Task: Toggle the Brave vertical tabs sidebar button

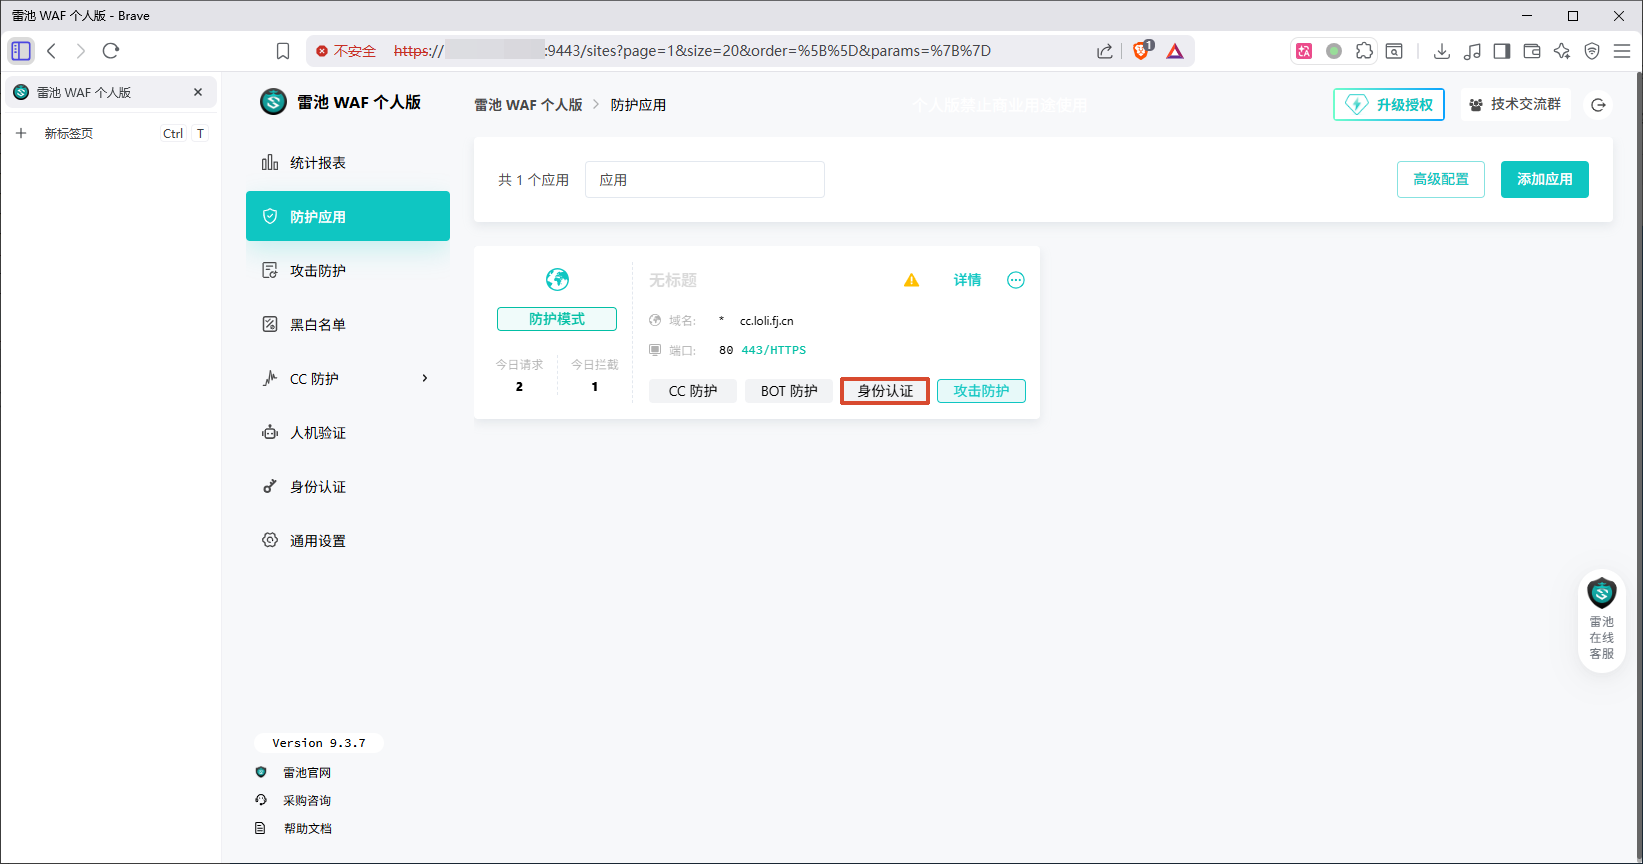Action: 21,51
